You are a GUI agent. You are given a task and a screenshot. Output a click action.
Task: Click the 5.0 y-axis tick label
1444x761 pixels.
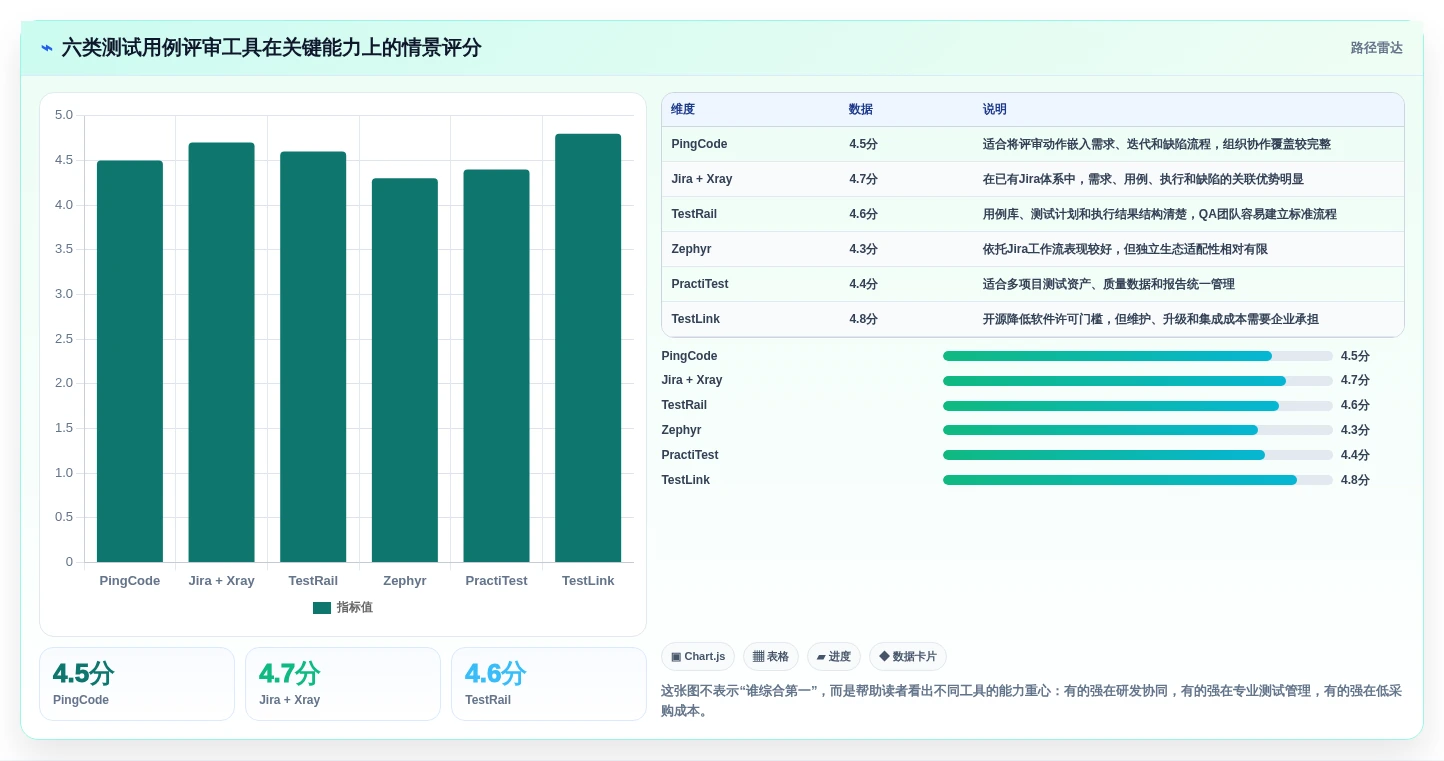pyautogui.click(x=63, y=115)
